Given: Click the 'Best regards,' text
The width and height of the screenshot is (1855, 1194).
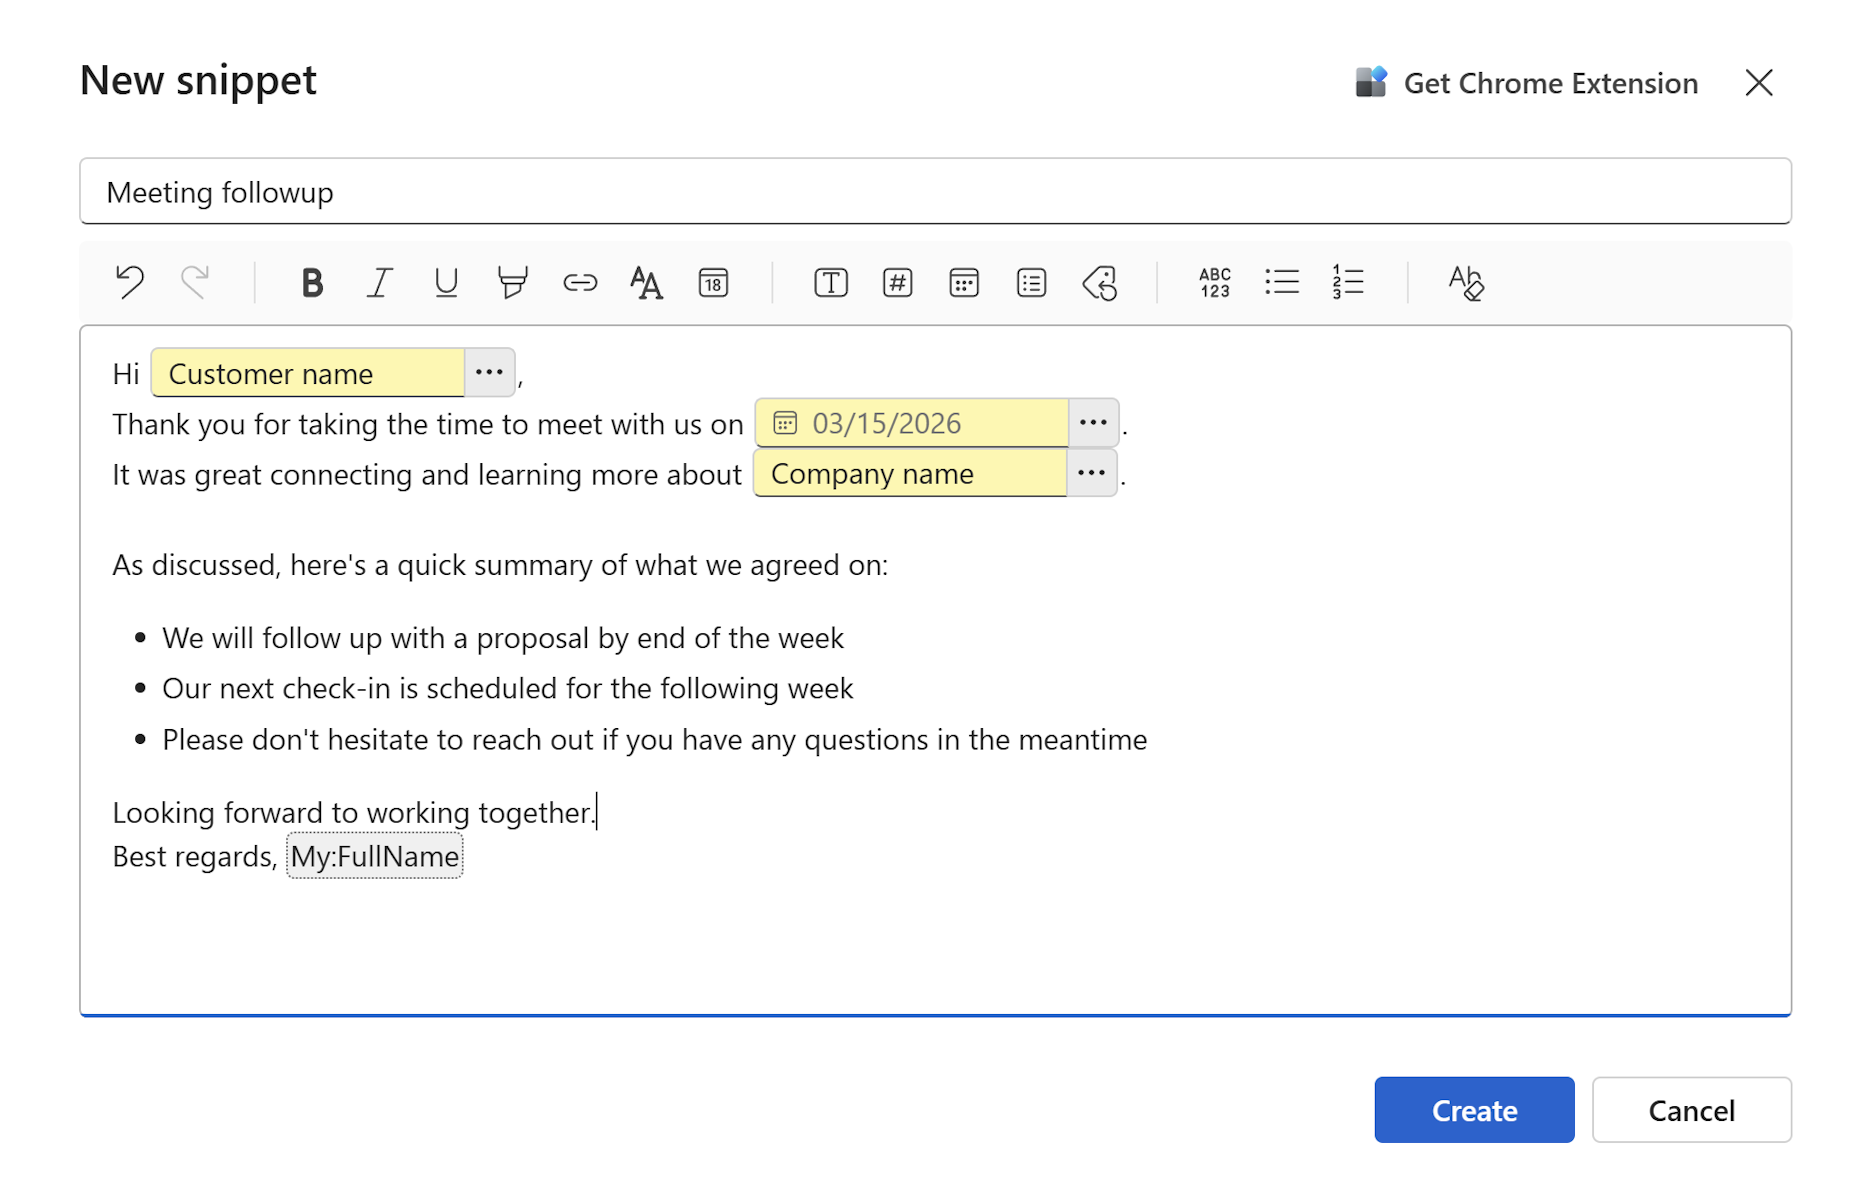Looking at the screenshot, I should 195,857.
